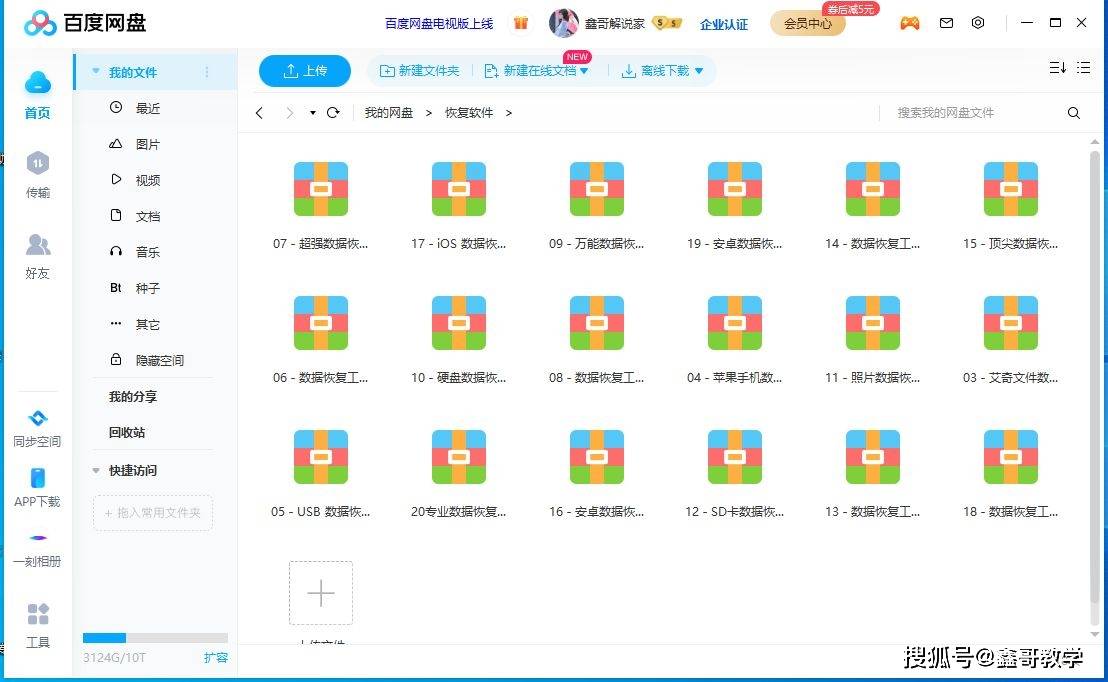Select archive 09 - 万能数据恢...
Screen dimensions: 1108x682
point(596,206)
